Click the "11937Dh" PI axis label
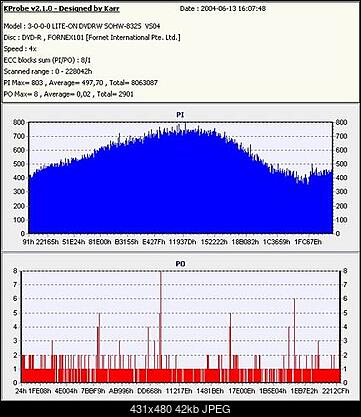361x417 pixels. click(x=183, y=242)
